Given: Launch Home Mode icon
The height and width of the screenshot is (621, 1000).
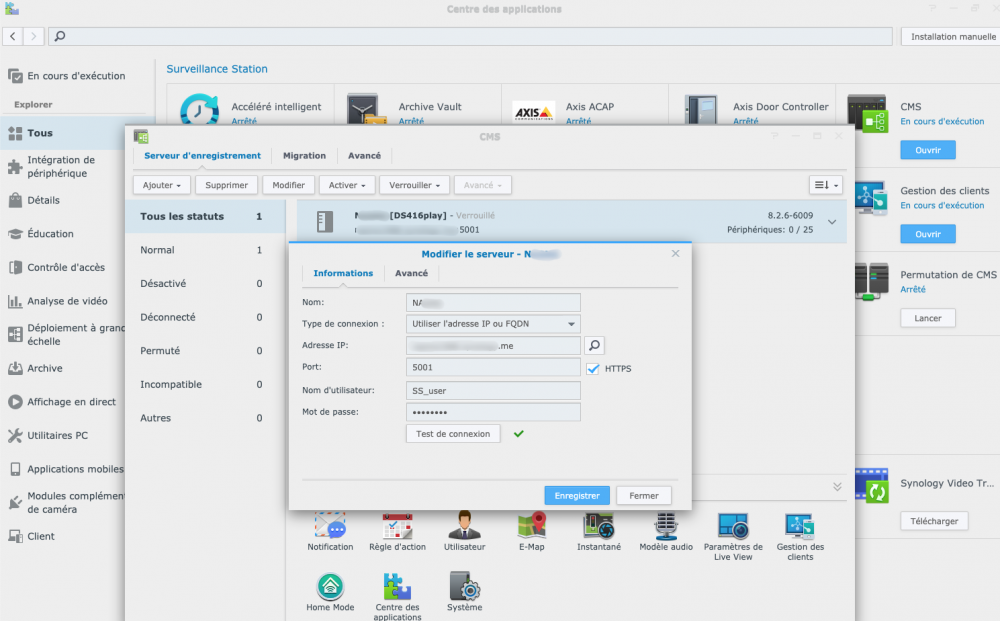Looking at the screenshot, I should (330, 586).
